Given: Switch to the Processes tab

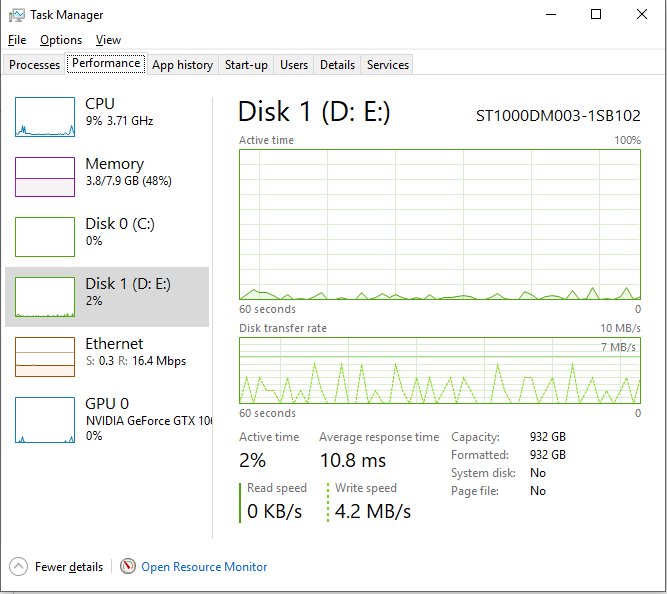Looking at the screenshot, I should click(34, 65).
